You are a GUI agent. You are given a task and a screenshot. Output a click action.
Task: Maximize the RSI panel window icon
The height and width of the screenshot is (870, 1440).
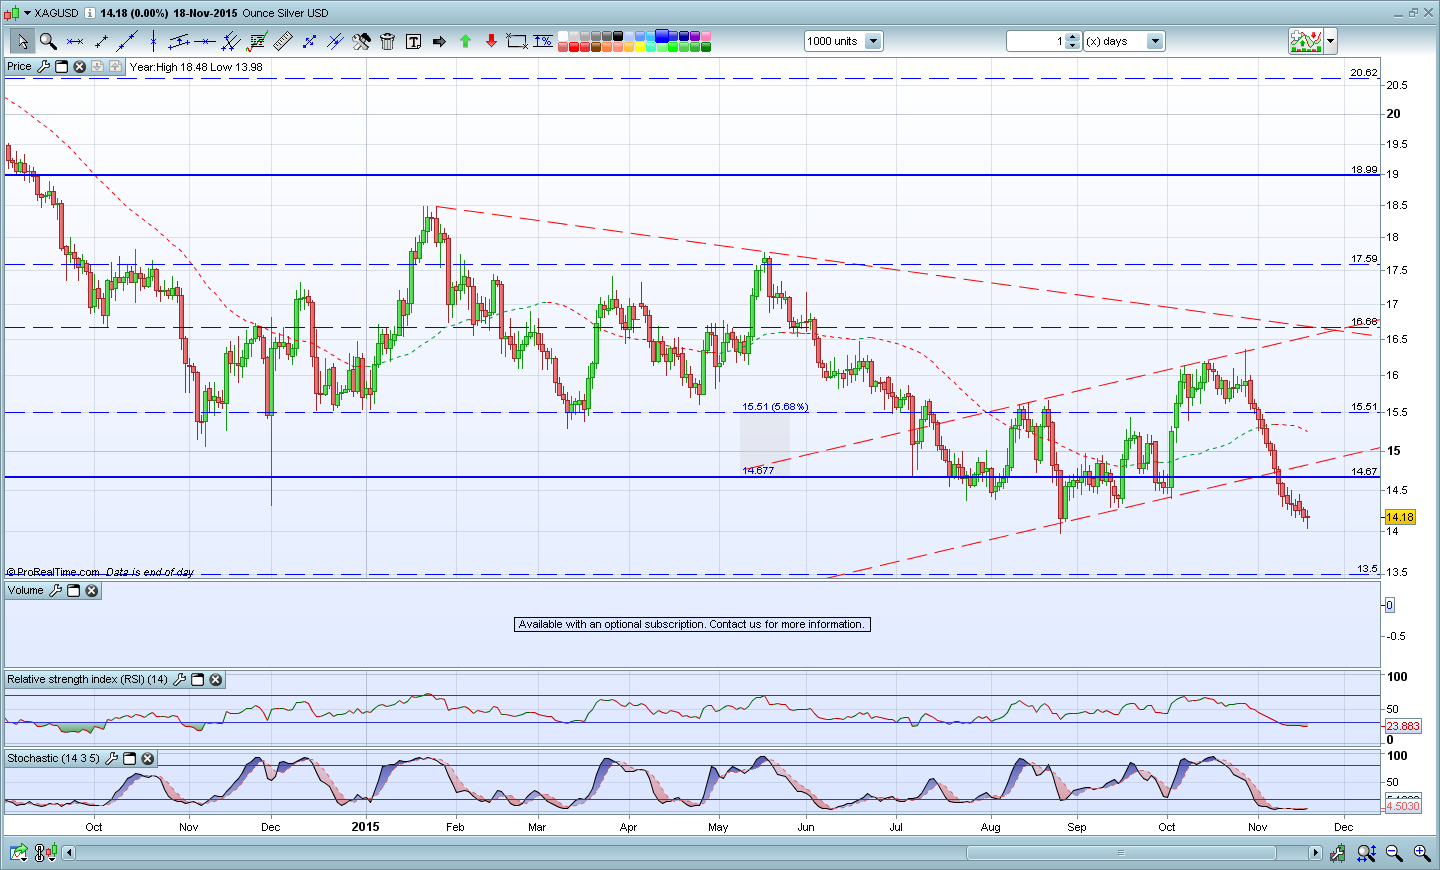point(197,679)
